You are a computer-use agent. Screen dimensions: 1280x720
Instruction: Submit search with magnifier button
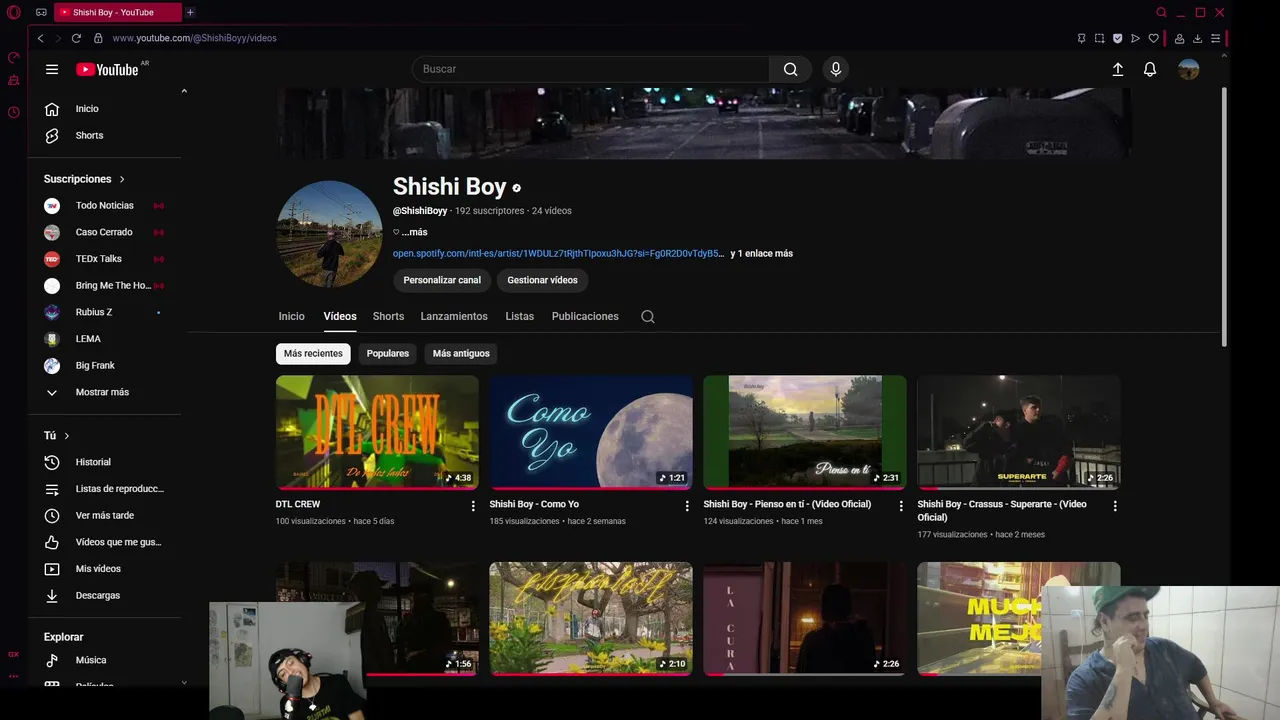(x=790, y=69)
